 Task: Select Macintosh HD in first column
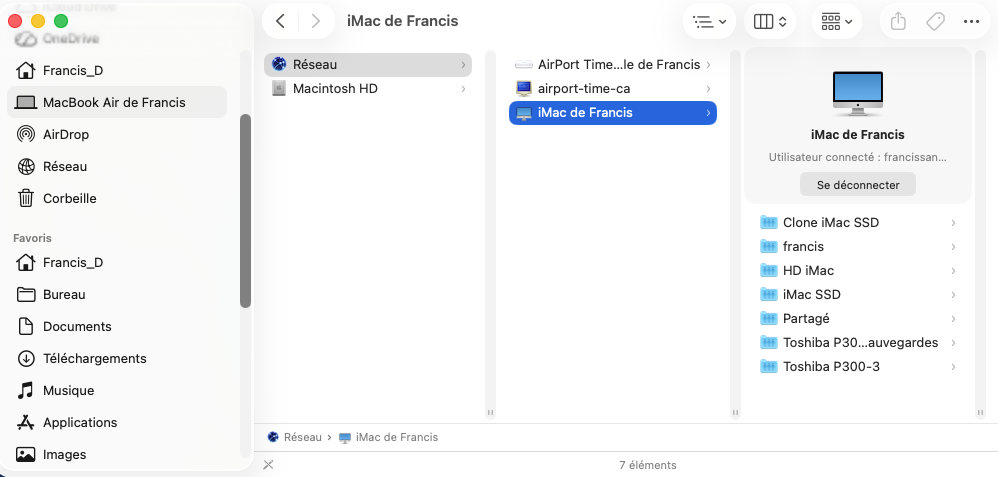(334, 88)
